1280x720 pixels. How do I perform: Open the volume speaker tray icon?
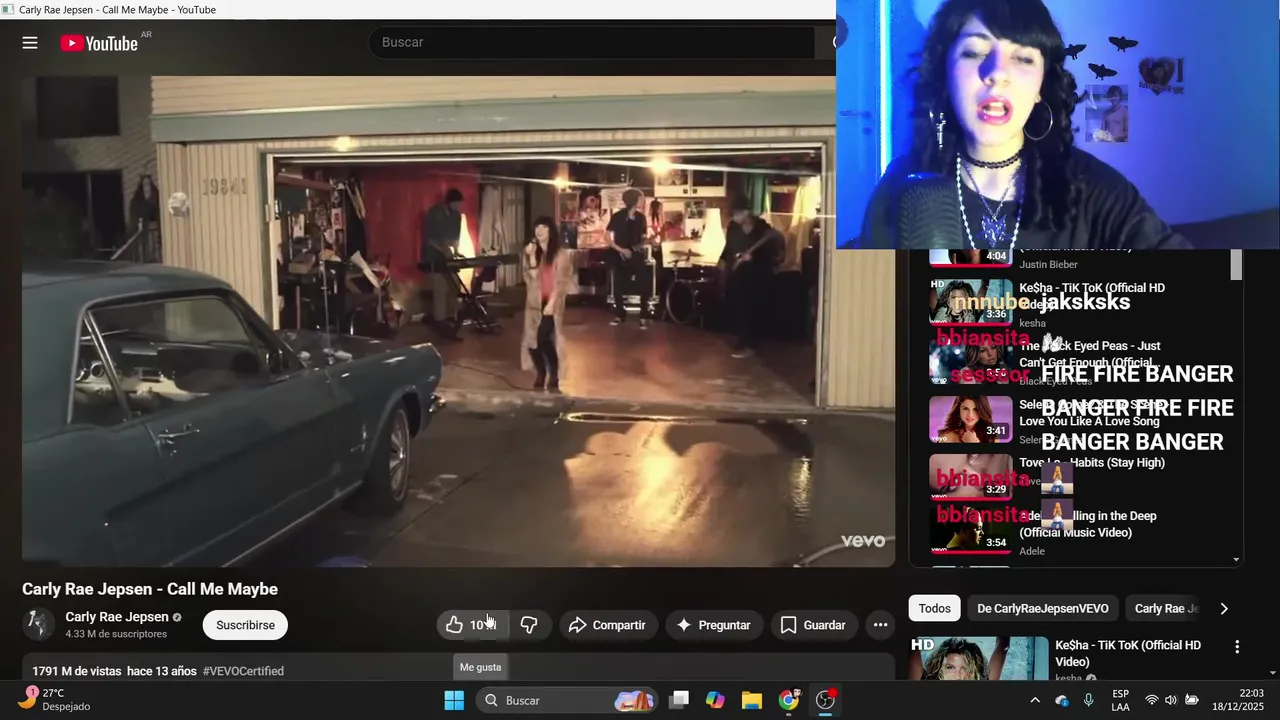(x=1170, y=700)
